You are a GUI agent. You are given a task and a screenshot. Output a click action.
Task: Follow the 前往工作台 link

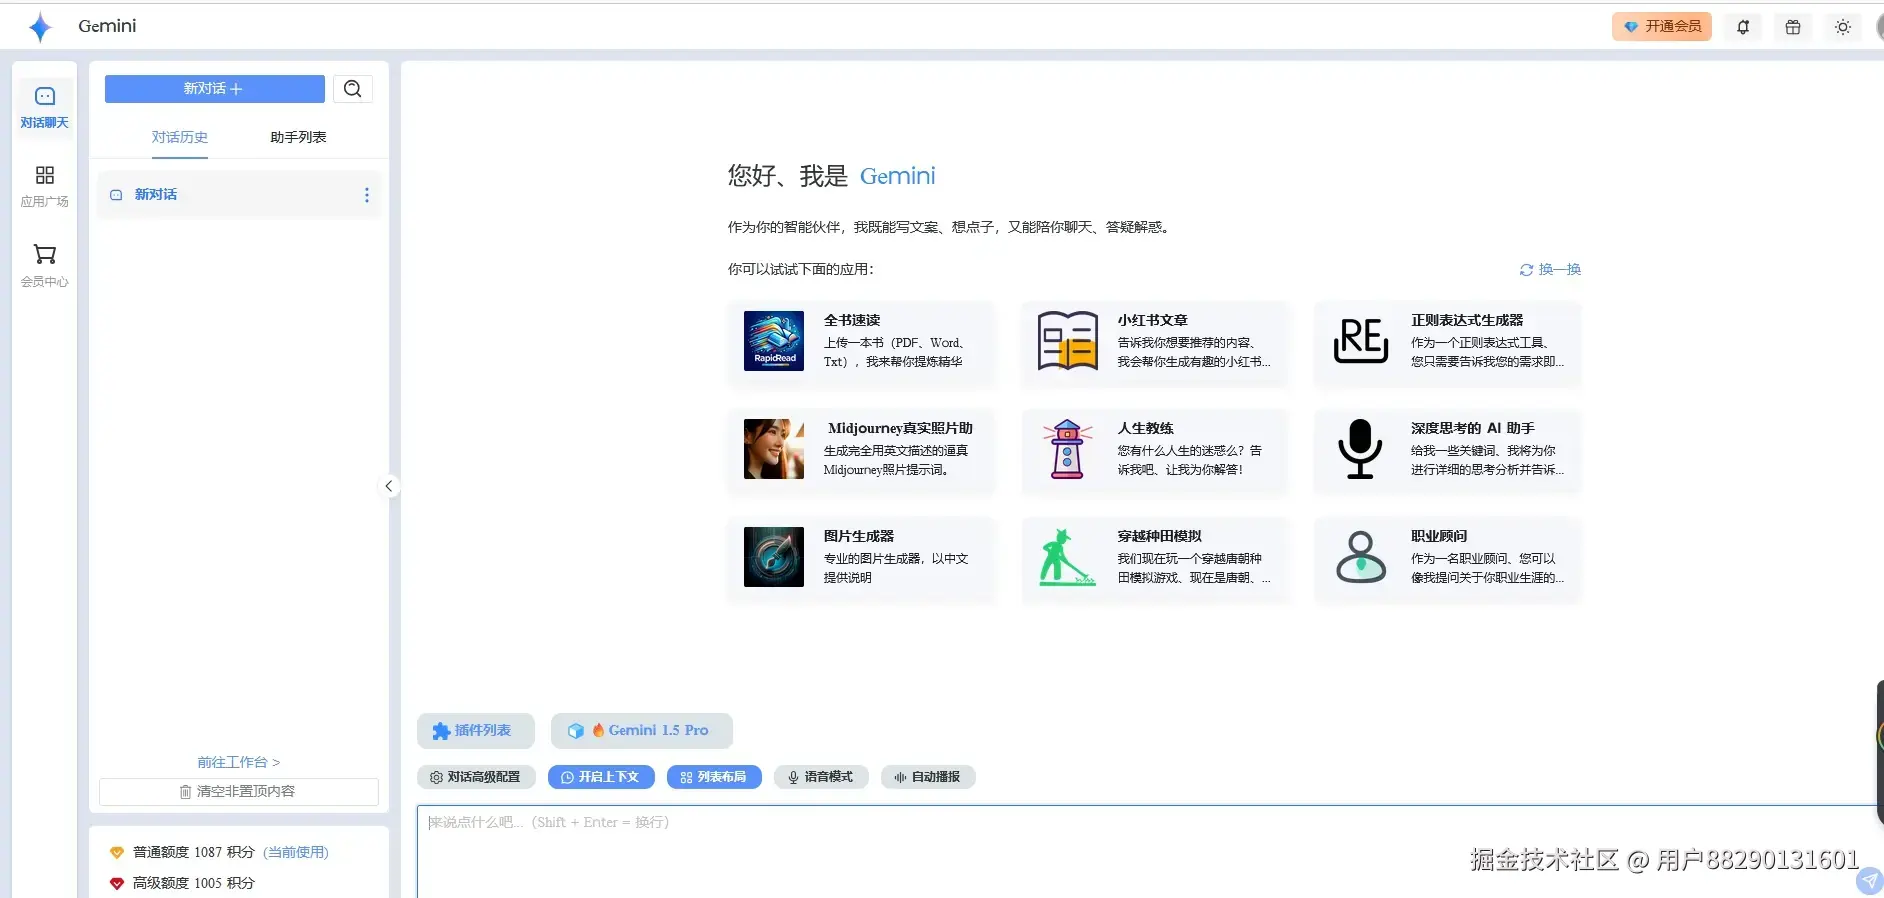point(239,762)
